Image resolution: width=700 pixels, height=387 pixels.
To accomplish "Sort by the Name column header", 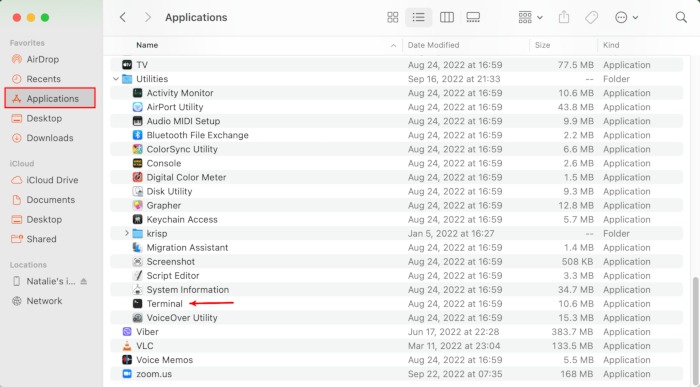I will pos(147,45).
